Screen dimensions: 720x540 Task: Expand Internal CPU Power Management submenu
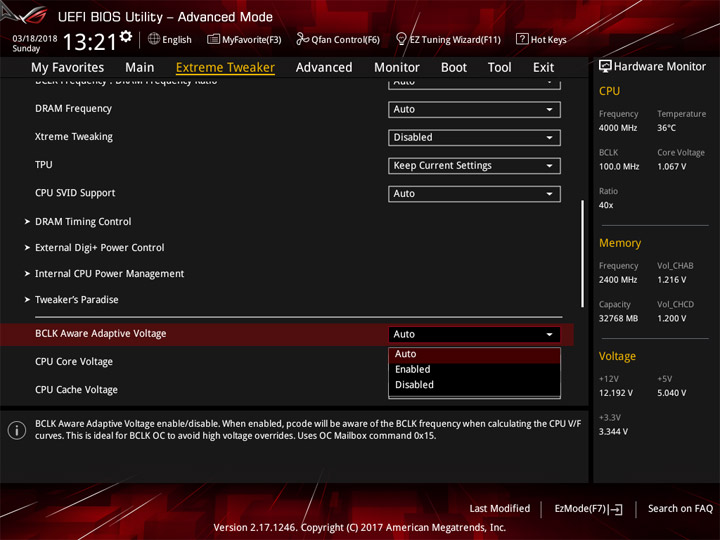(109, 274)
